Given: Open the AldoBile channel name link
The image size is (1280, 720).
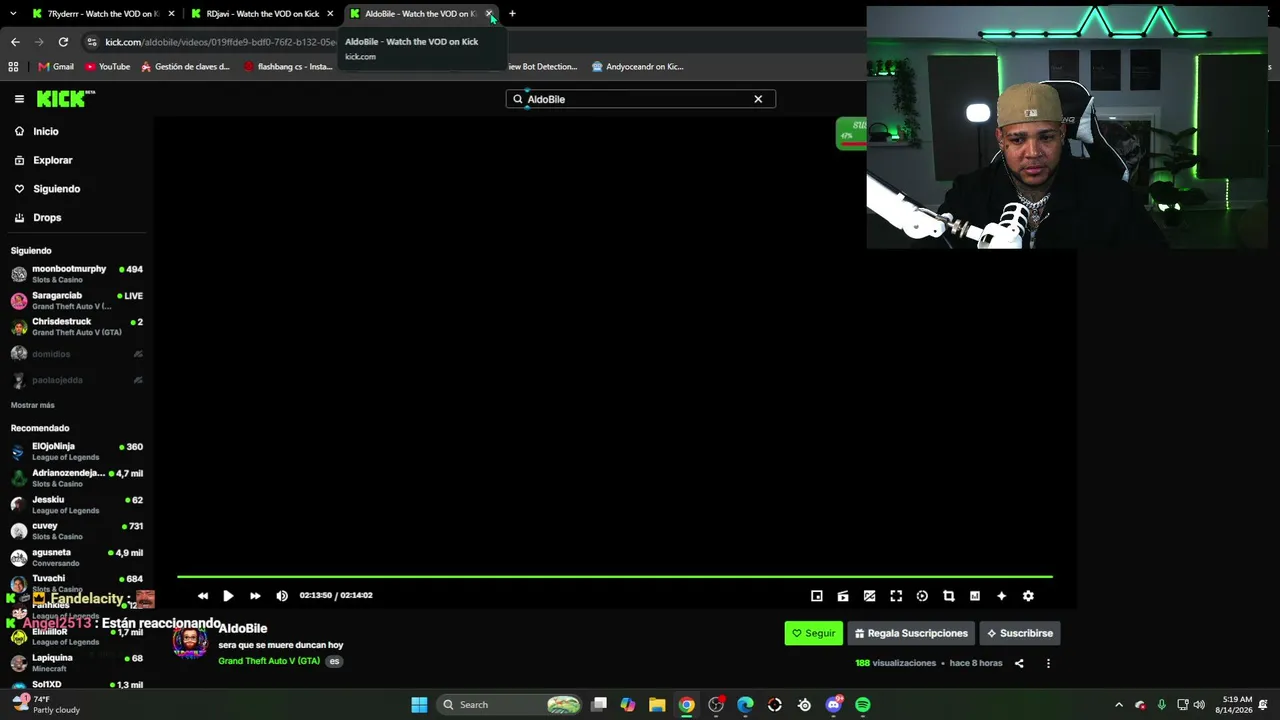Looking at the screenshot, I should point(243,628).
